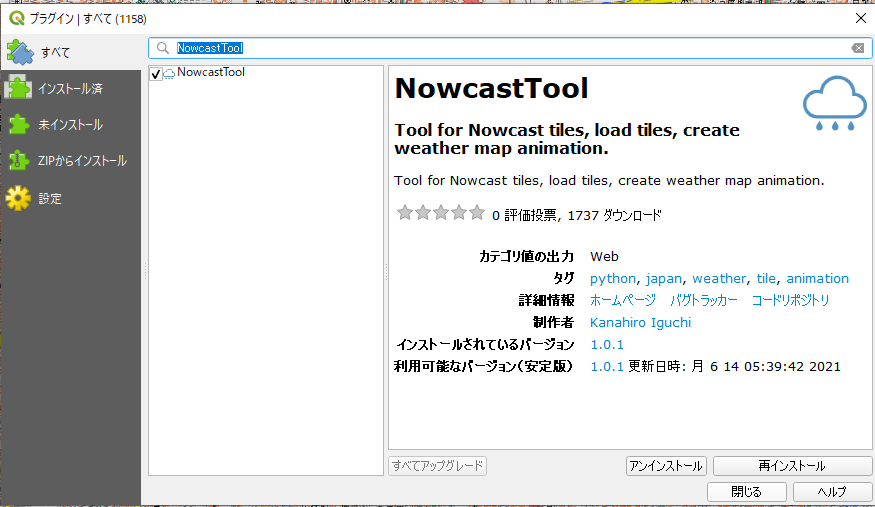This screenshot has height=507, width=875.
Task: Open the ZIPからインストール tab
Action: pos(71,161)
